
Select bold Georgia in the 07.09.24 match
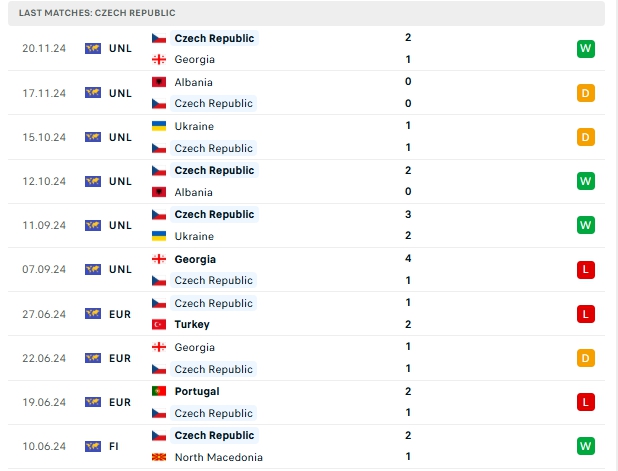pyautogui.click(x=195, y=259)
